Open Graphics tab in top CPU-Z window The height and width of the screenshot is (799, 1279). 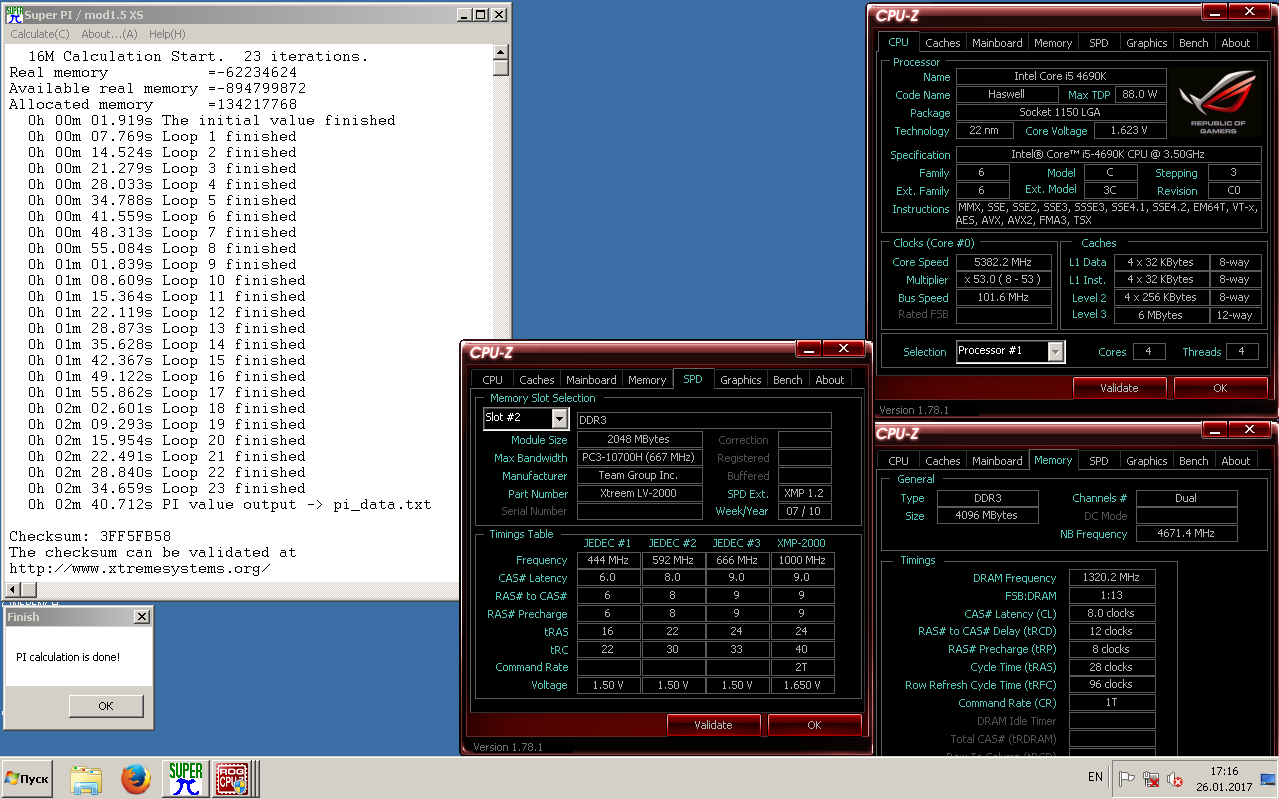(x=1146, y=43)
